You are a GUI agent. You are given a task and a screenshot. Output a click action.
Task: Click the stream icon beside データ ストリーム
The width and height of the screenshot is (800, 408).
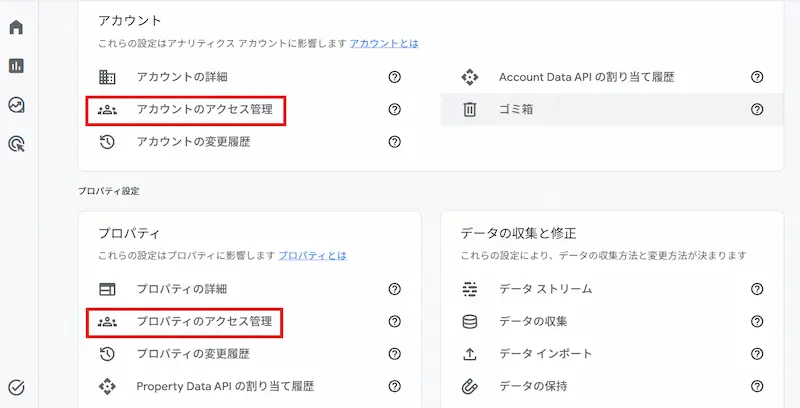[x=469, y=289]
